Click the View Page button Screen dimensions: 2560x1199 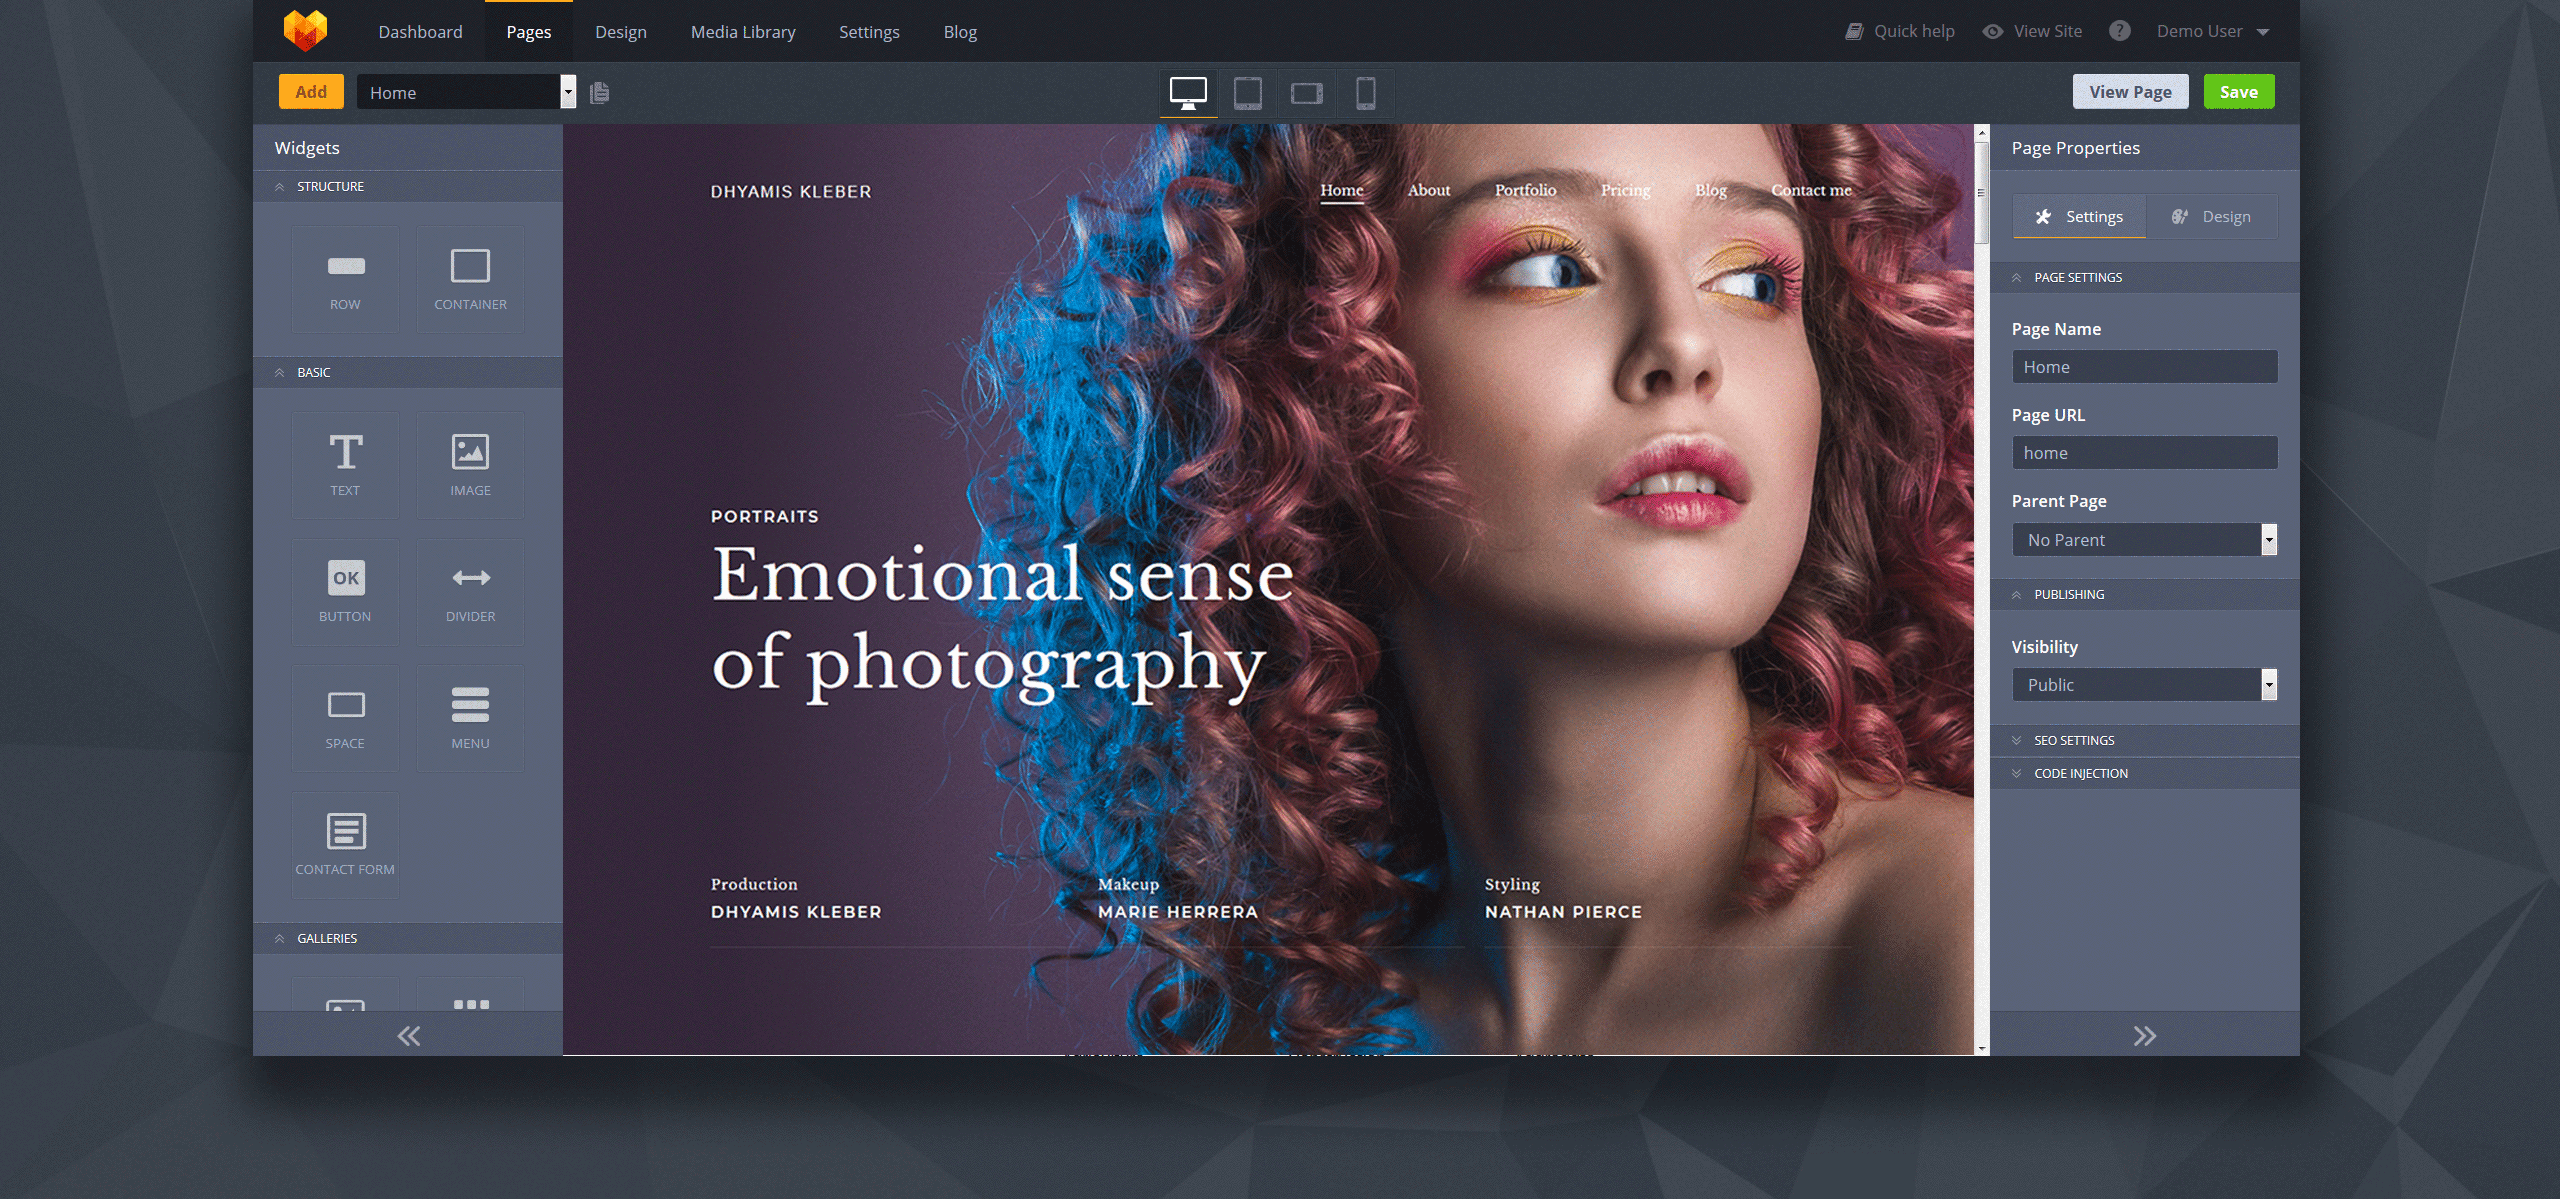[x=2130, y=92]
